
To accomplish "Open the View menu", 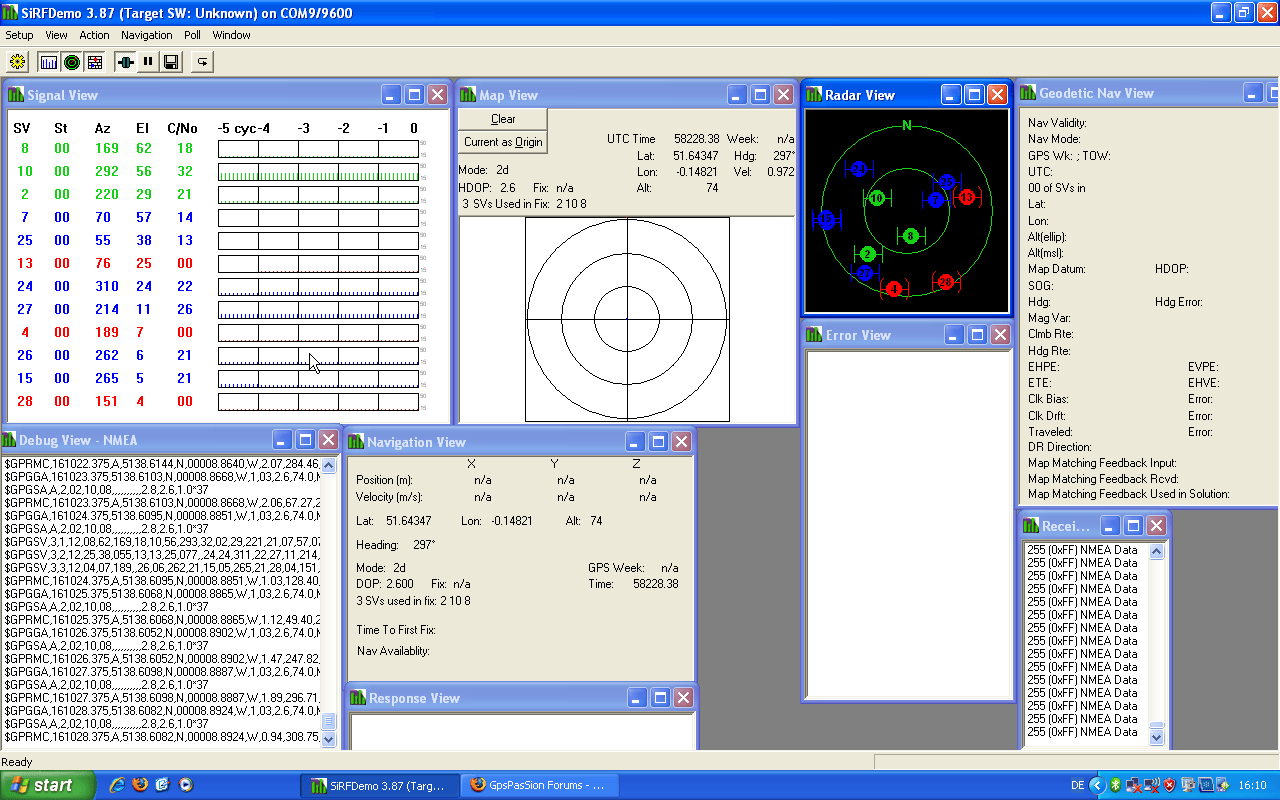I will click(56, 35).
